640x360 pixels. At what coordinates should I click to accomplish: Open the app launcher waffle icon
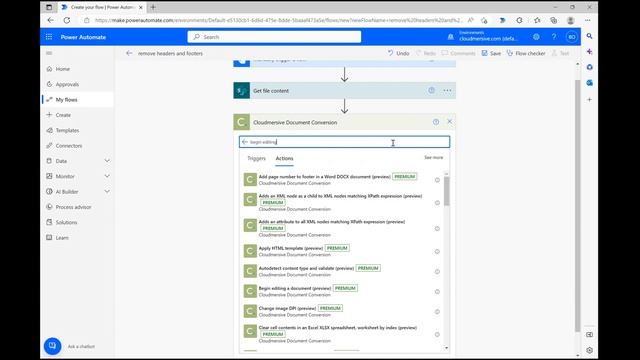pyautogui.click(x=49, y=37)
